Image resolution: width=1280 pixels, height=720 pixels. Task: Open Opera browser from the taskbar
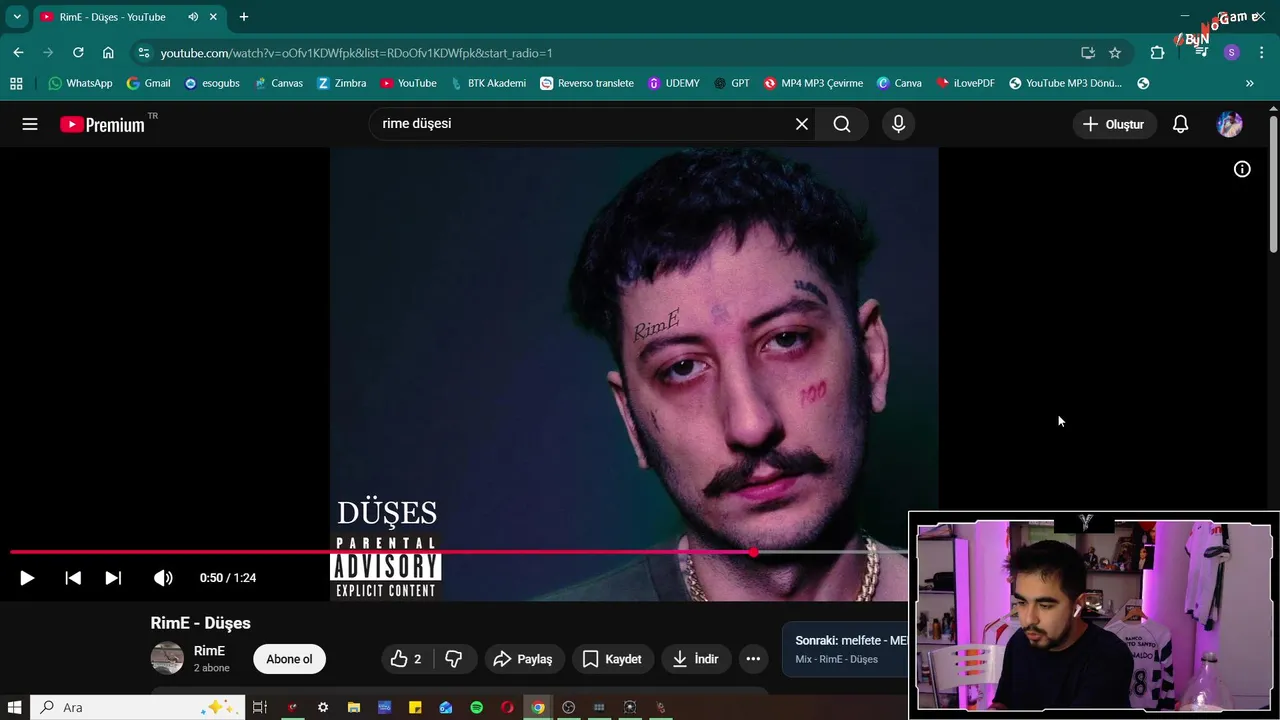tap(507, 707)
